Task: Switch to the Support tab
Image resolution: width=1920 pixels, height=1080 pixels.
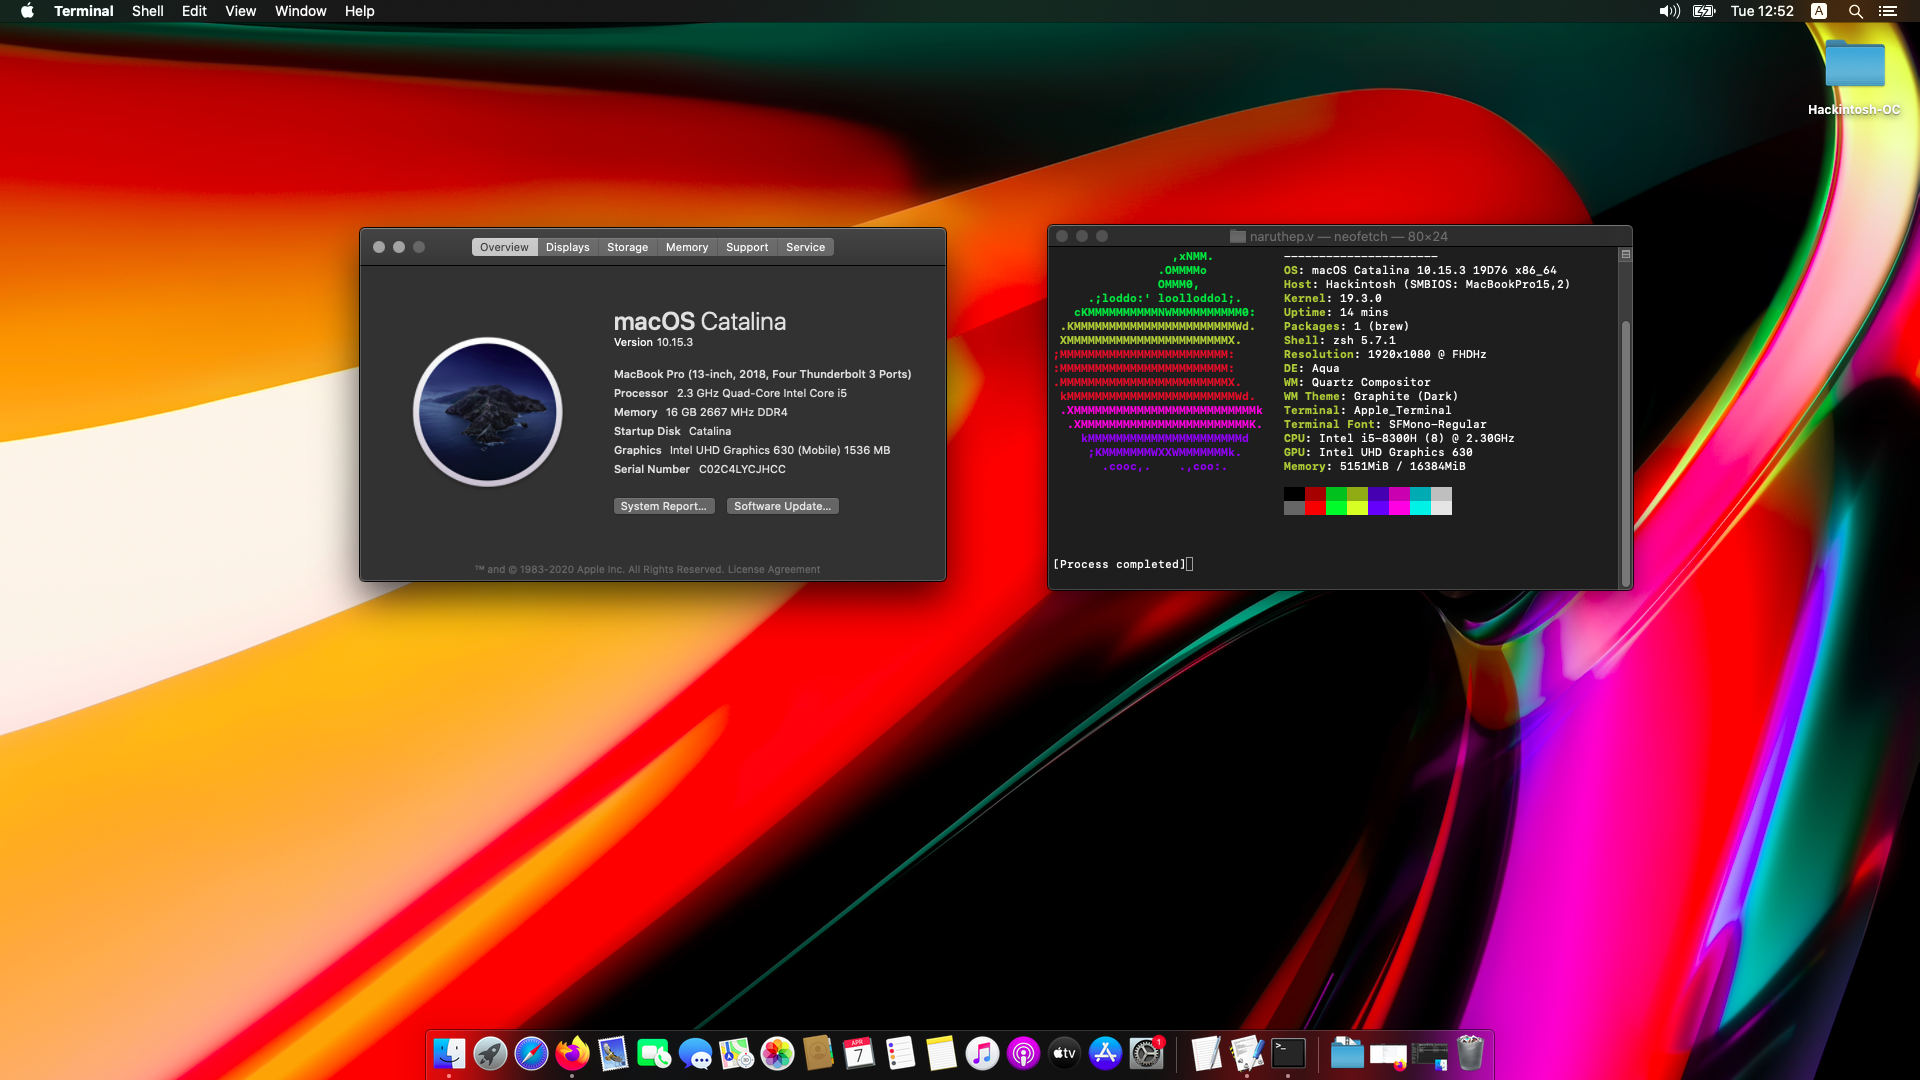Action: (747, 247)
